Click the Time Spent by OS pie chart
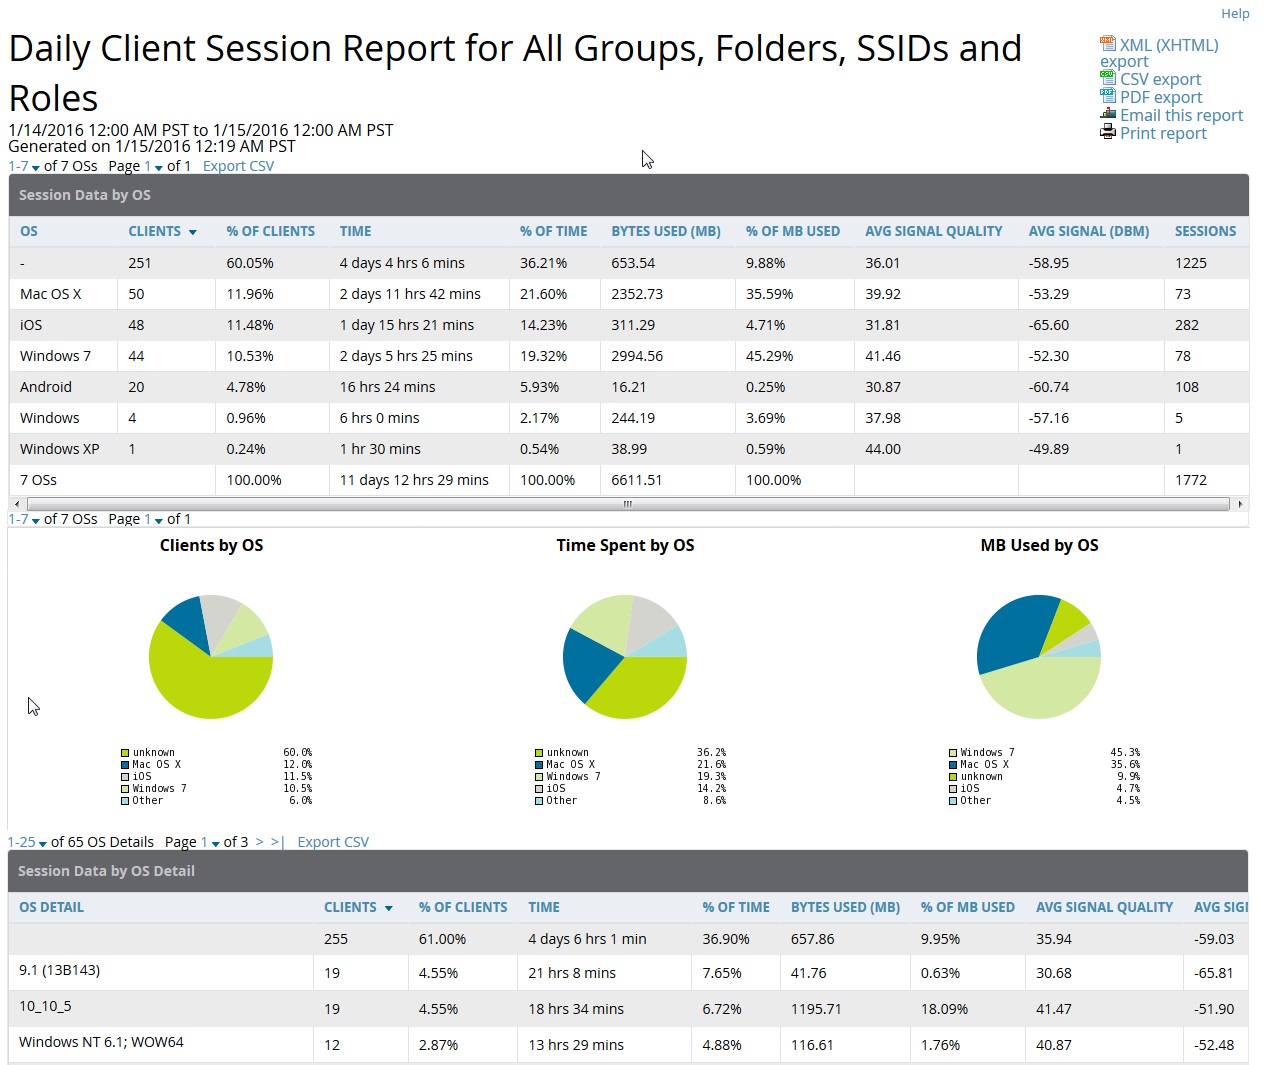 pyautogui.click(x=625, y=657)
